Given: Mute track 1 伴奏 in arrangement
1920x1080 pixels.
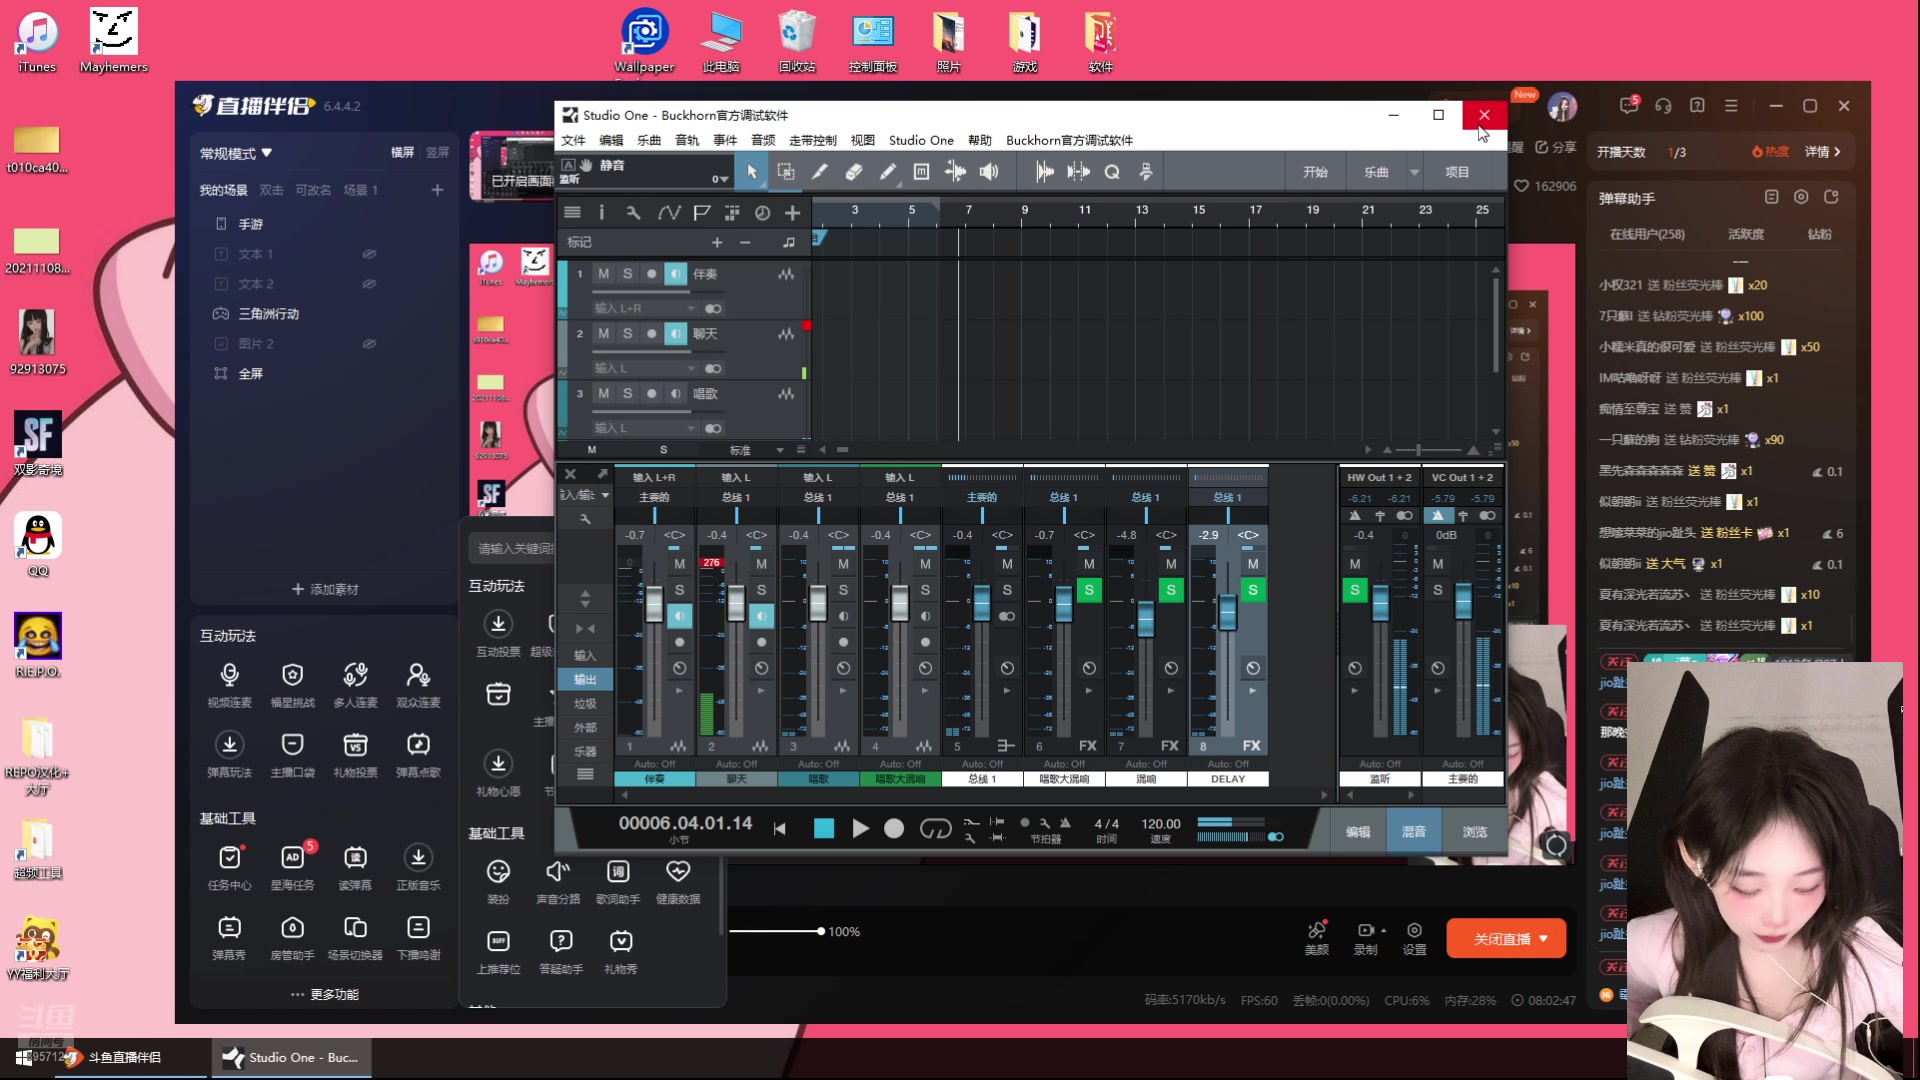Looking at the screenshot, I should (x=603, y=274).
